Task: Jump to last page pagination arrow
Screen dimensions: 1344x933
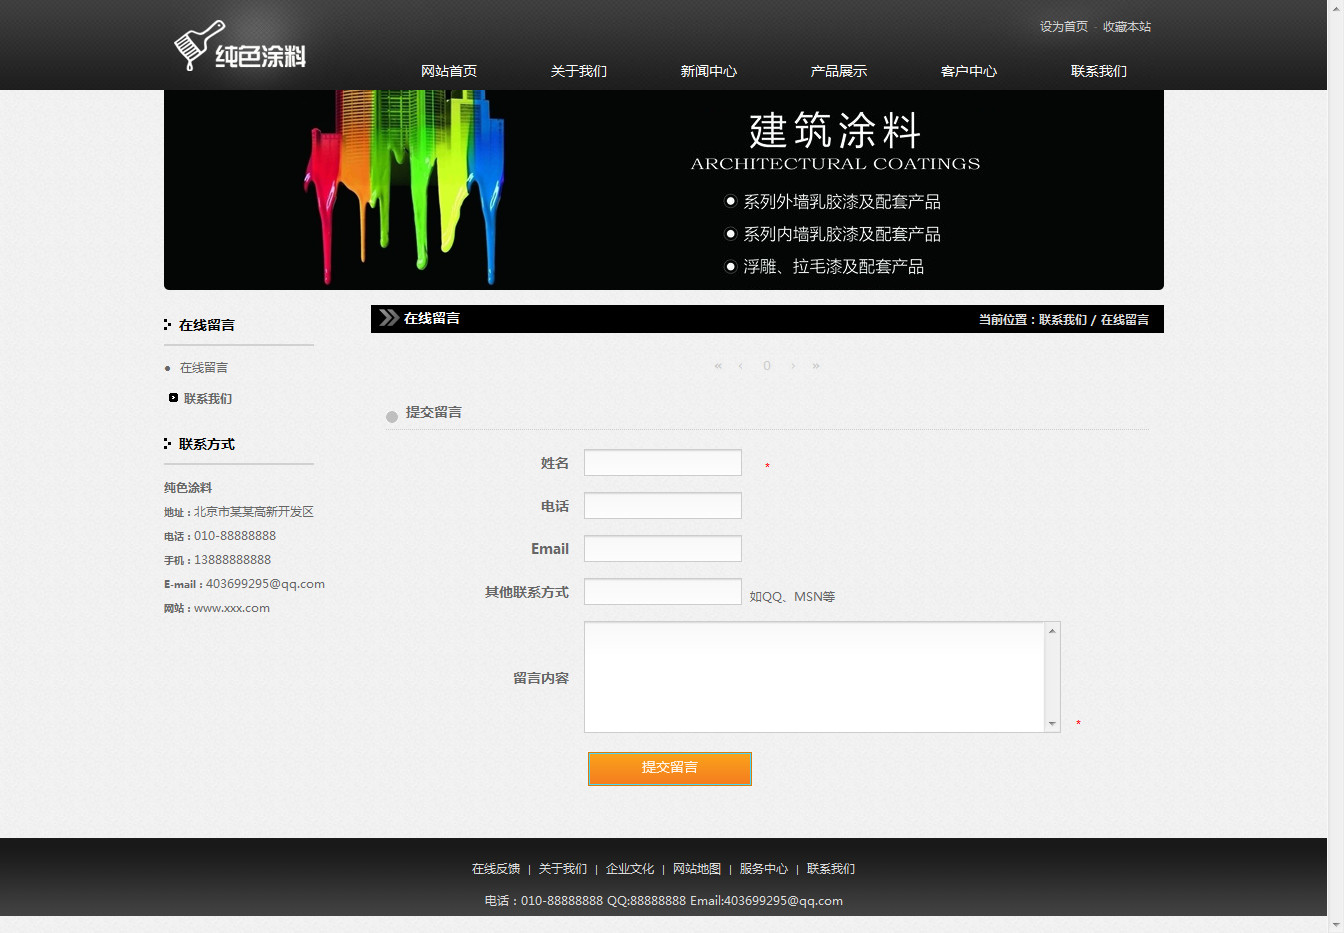Action: [816, 366]
